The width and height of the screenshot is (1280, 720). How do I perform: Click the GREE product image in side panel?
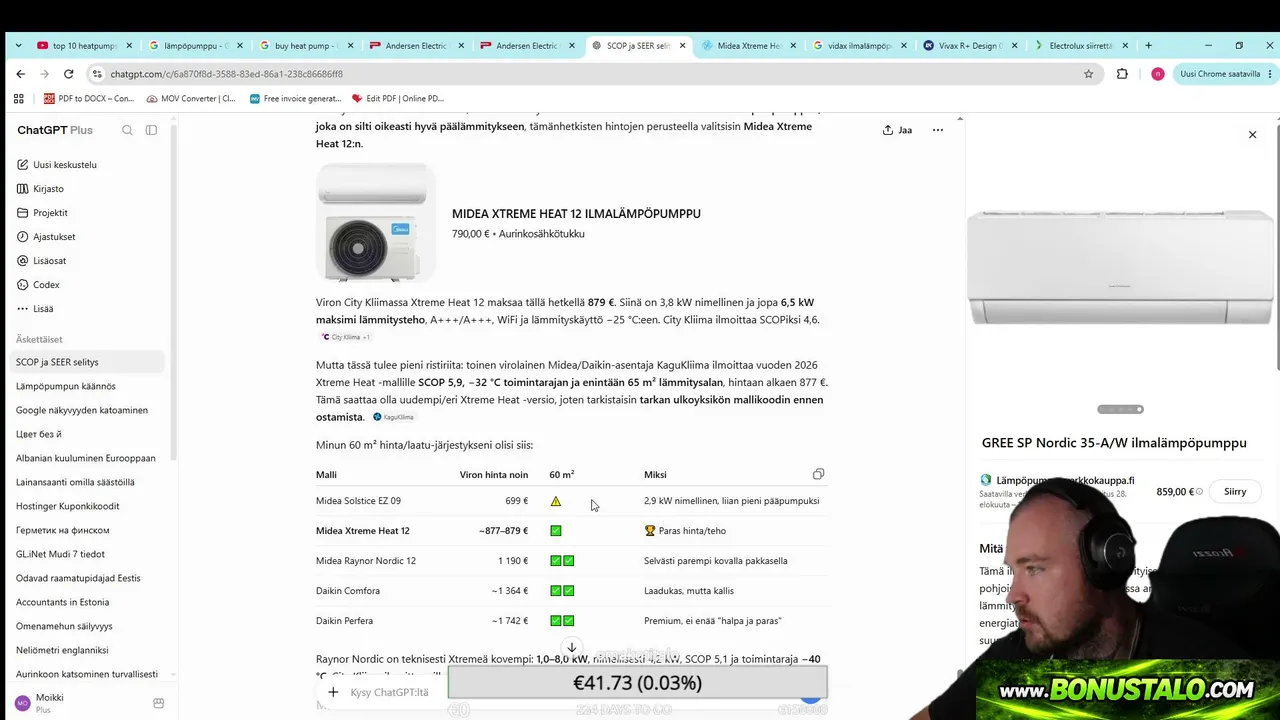pyautogui.click(x=1120, y=268)
